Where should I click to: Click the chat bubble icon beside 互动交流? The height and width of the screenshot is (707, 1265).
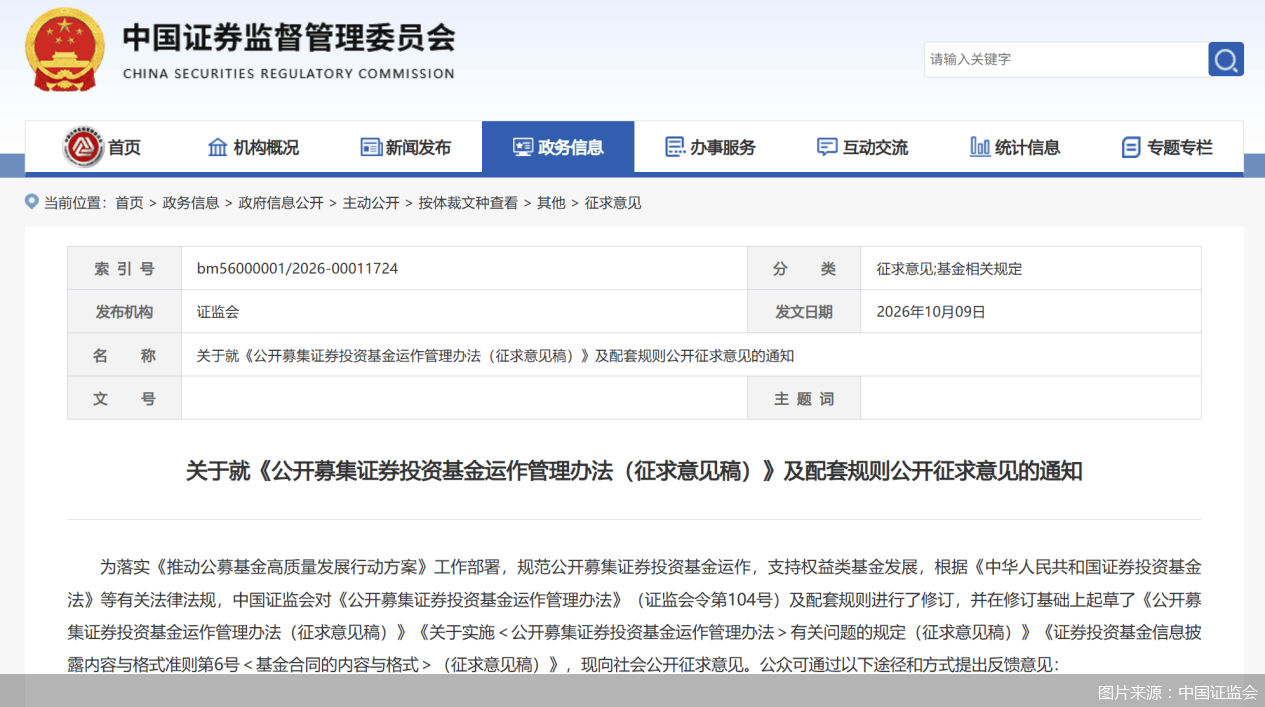click(827, 147)
